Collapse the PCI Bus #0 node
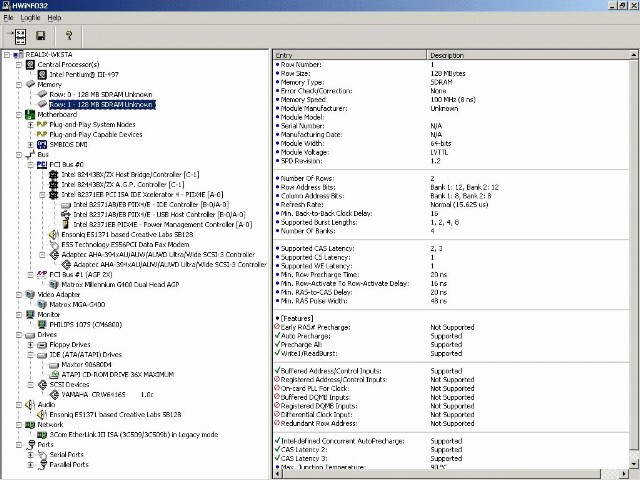Viewport: 640px width, 480px height. pos(31,164)
